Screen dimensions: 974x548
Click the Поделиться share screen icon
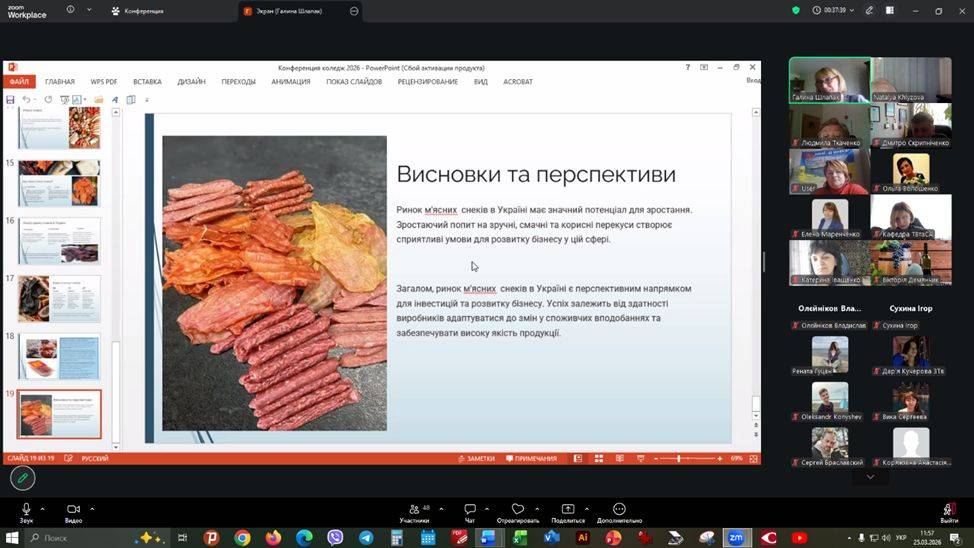567,510
